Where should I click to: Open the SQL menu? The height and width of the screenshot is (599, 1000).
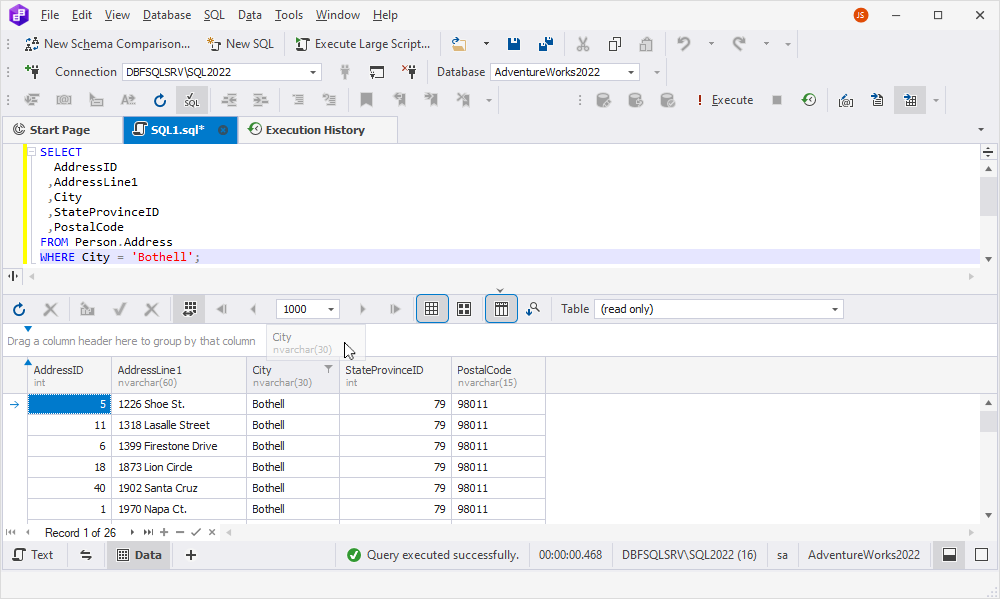[214, 15]
